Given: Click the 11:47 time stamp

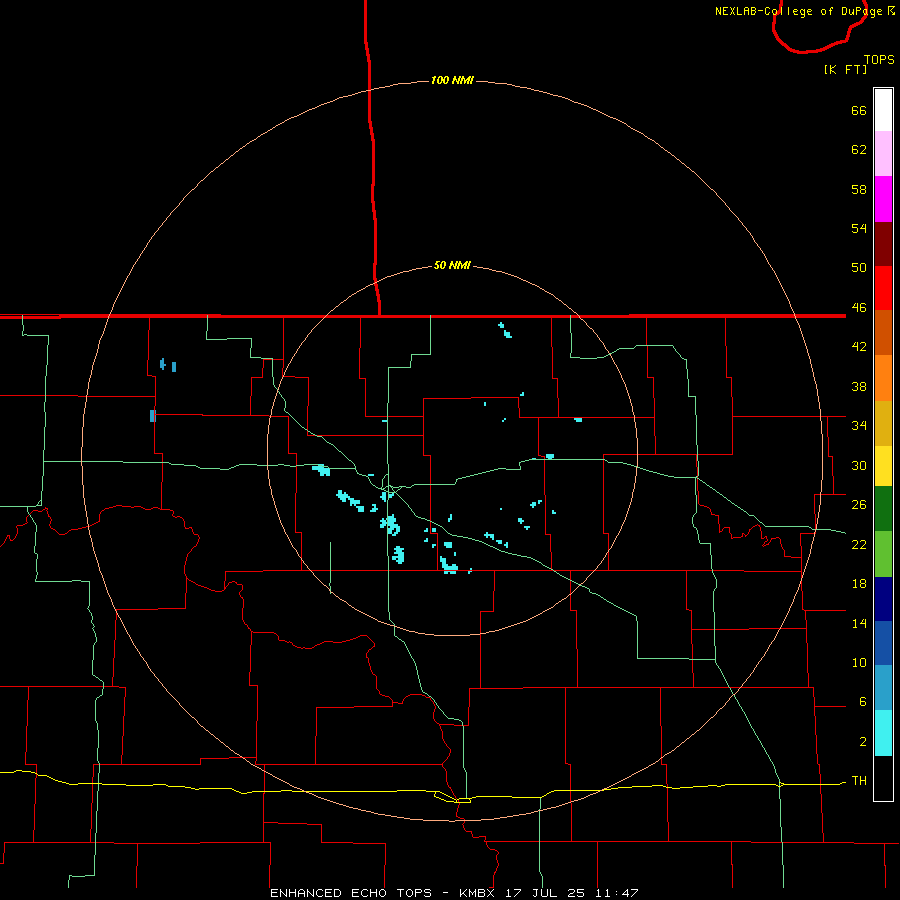Looking at the screenshot, I should [x=618, y=893].
